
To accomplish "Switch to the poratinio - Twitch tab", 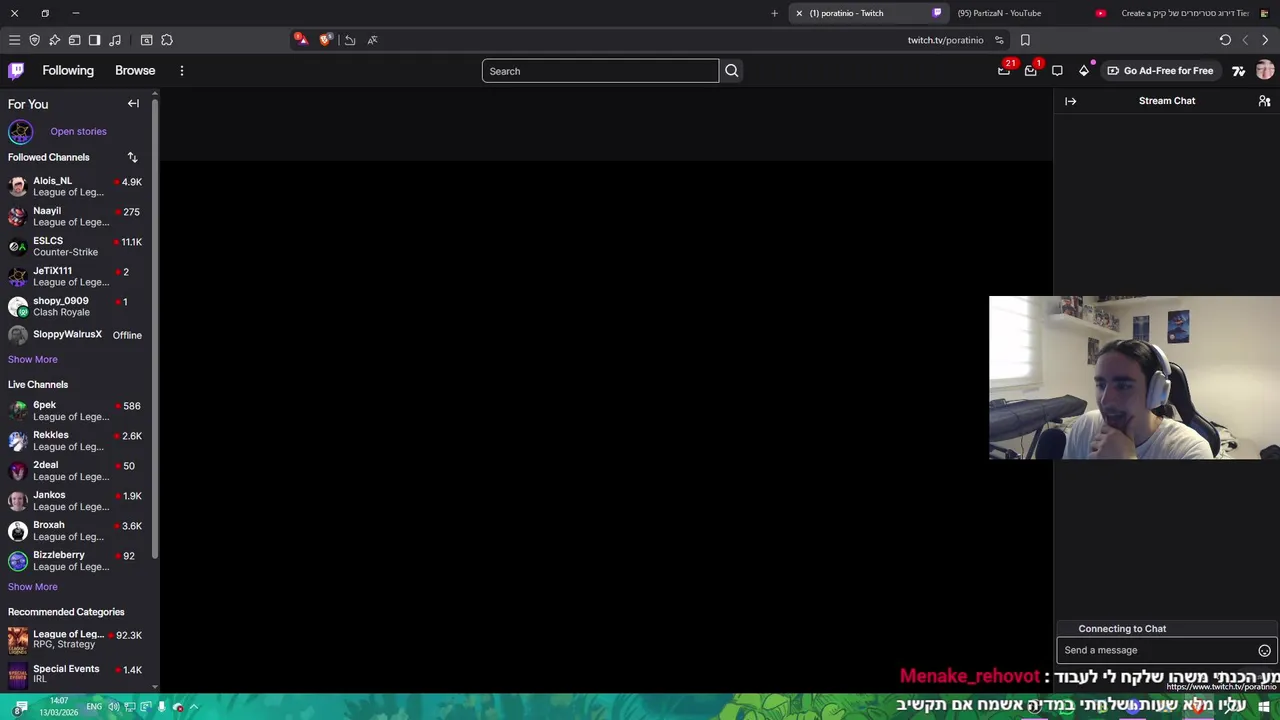I will click(868, 13).
